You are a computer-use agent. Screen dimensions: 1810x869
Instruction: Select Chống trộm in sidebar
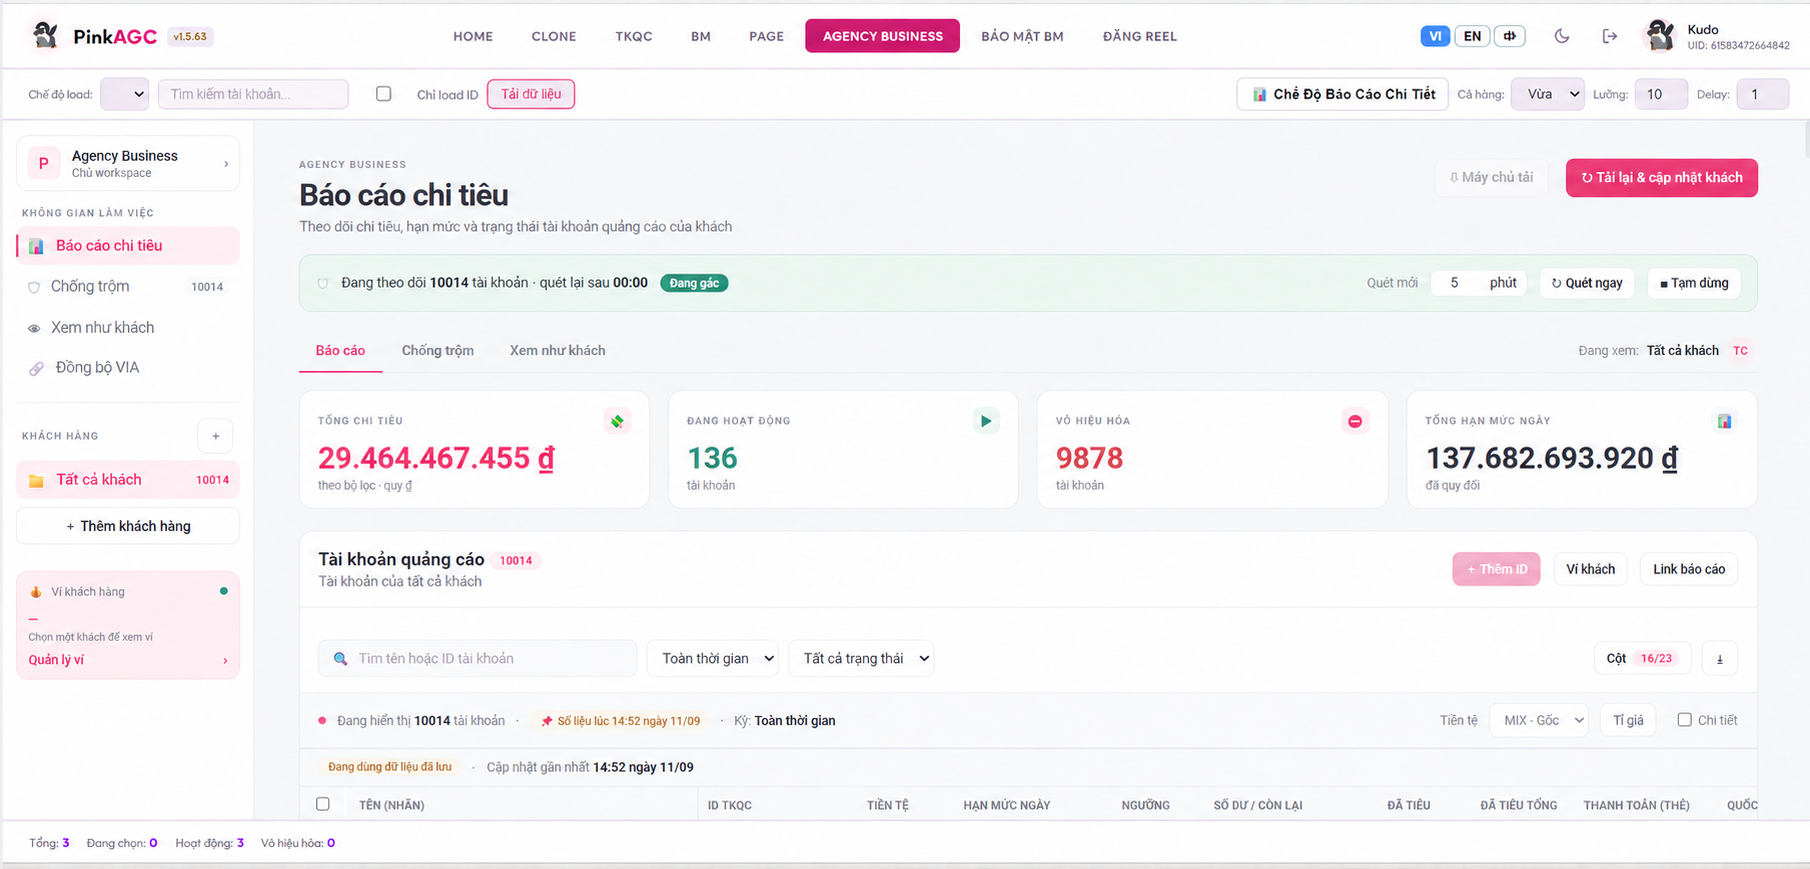pos(128,287)
